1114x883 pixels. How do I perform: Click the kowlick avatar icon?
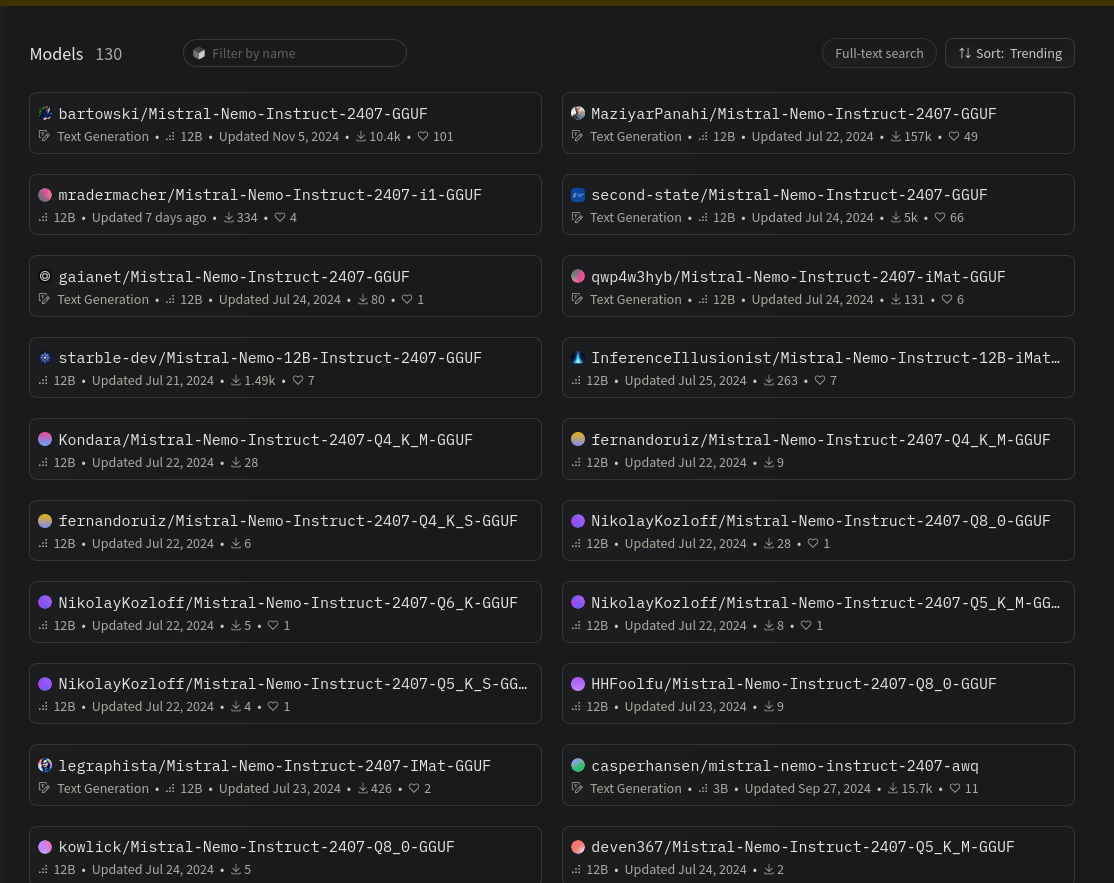coord(45,847)
